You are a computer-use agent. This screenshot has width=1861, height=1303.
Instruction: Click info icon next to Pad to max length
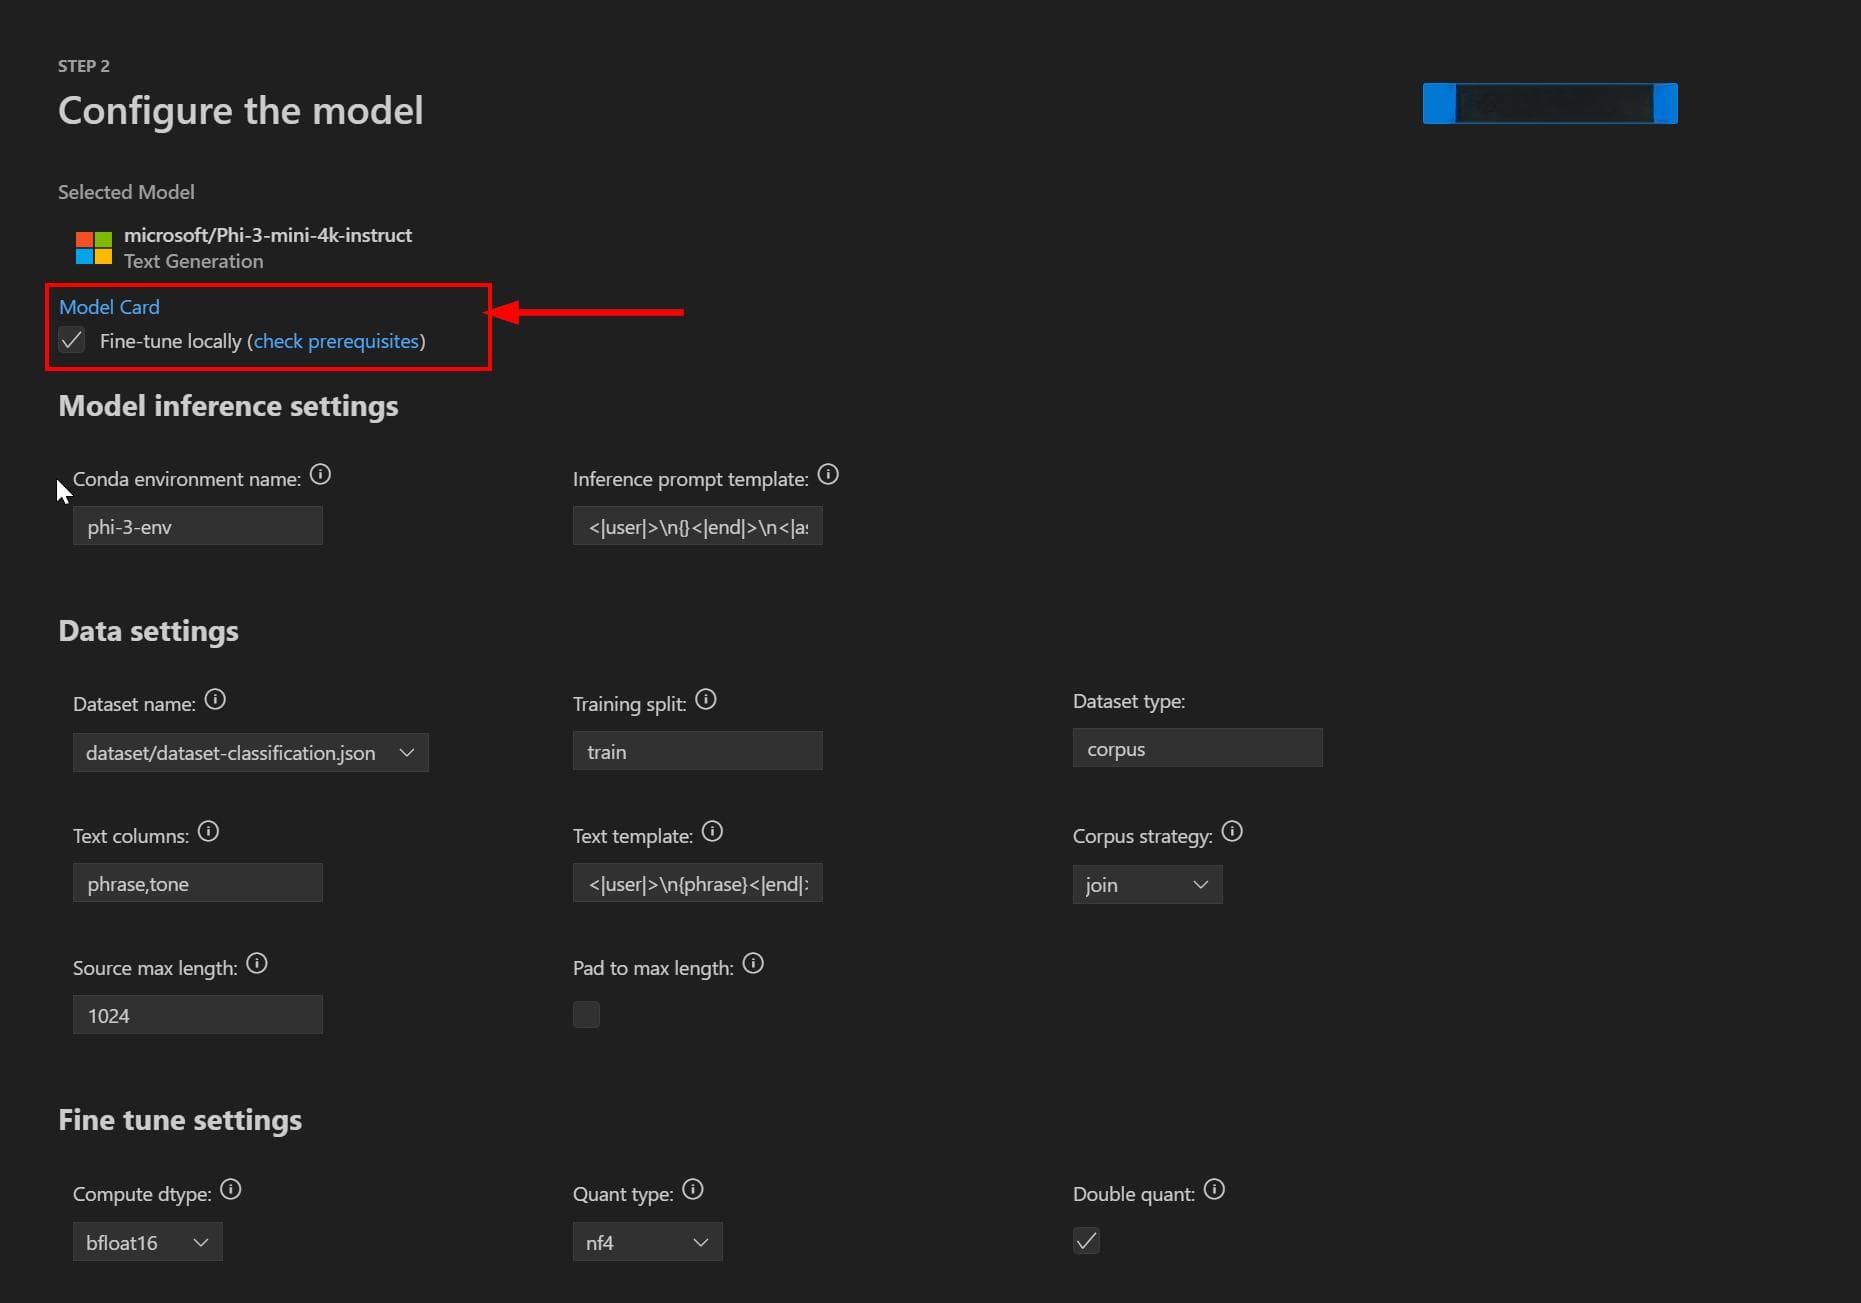click(753, 964)
